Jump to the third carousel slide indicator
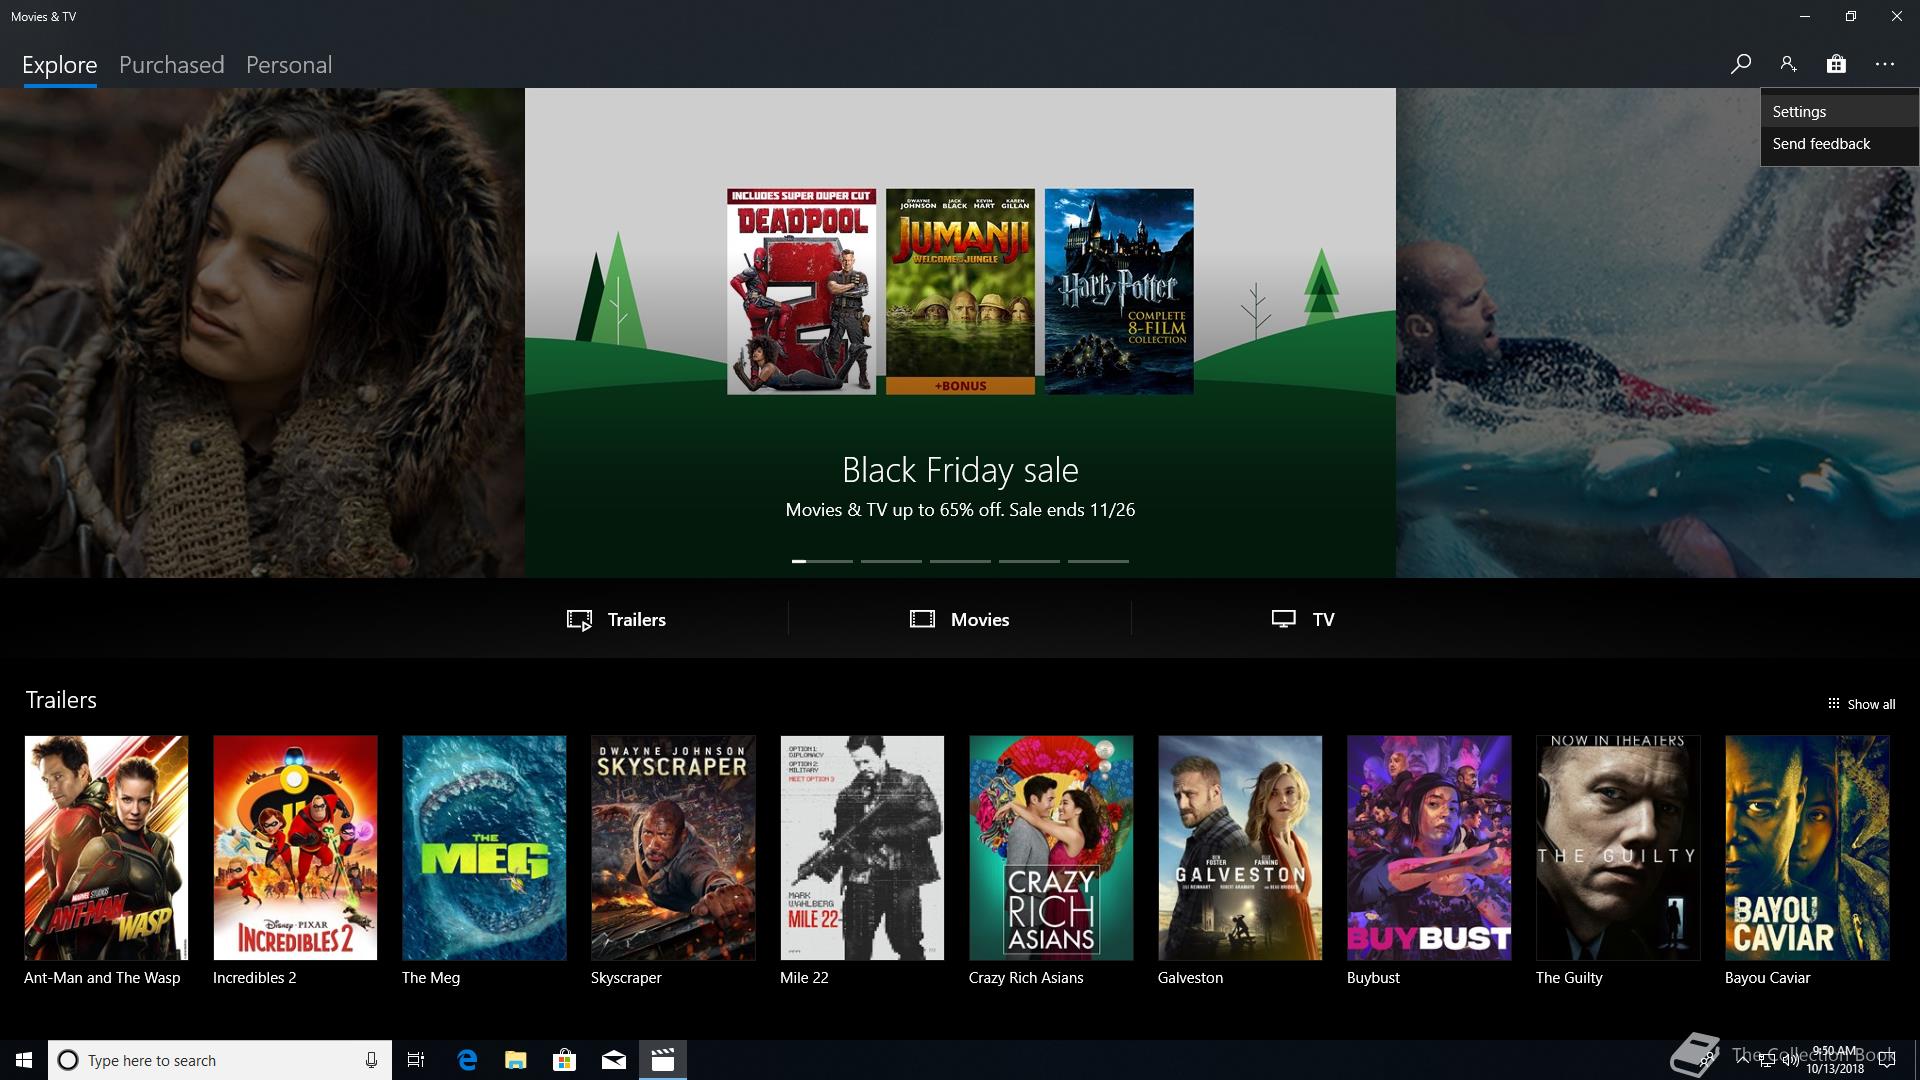 (960, 561)
